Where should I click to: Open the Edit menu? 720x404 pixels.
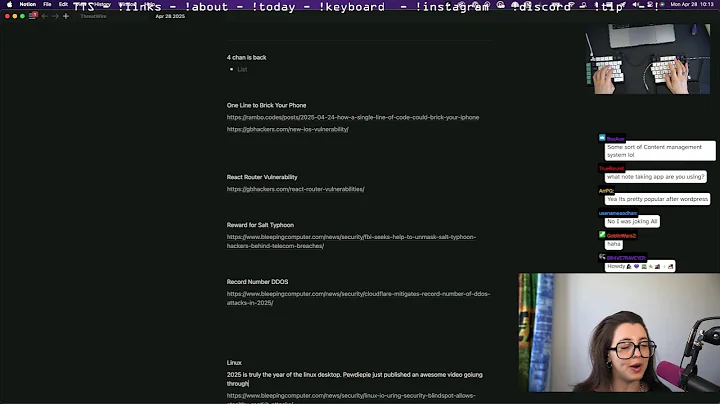pos(63,4)
